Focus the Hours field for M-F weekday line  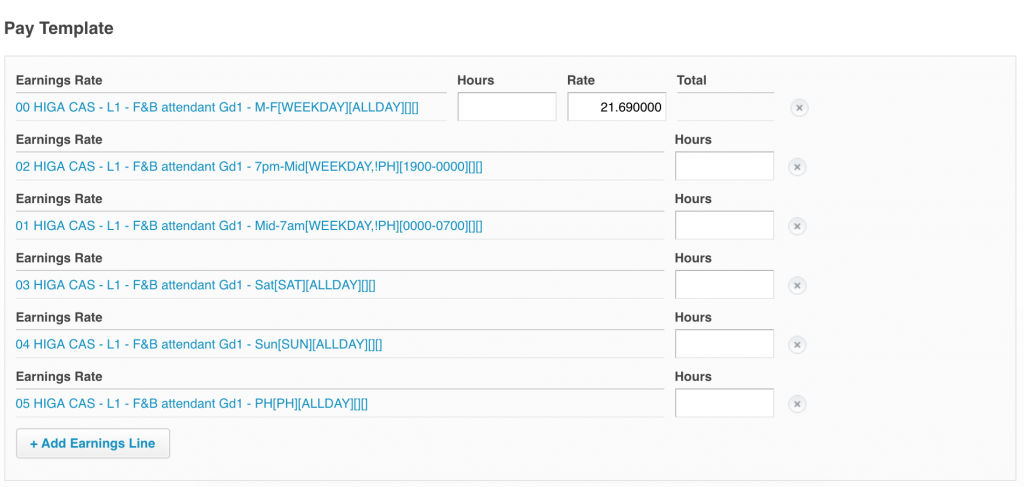(506, 107)
